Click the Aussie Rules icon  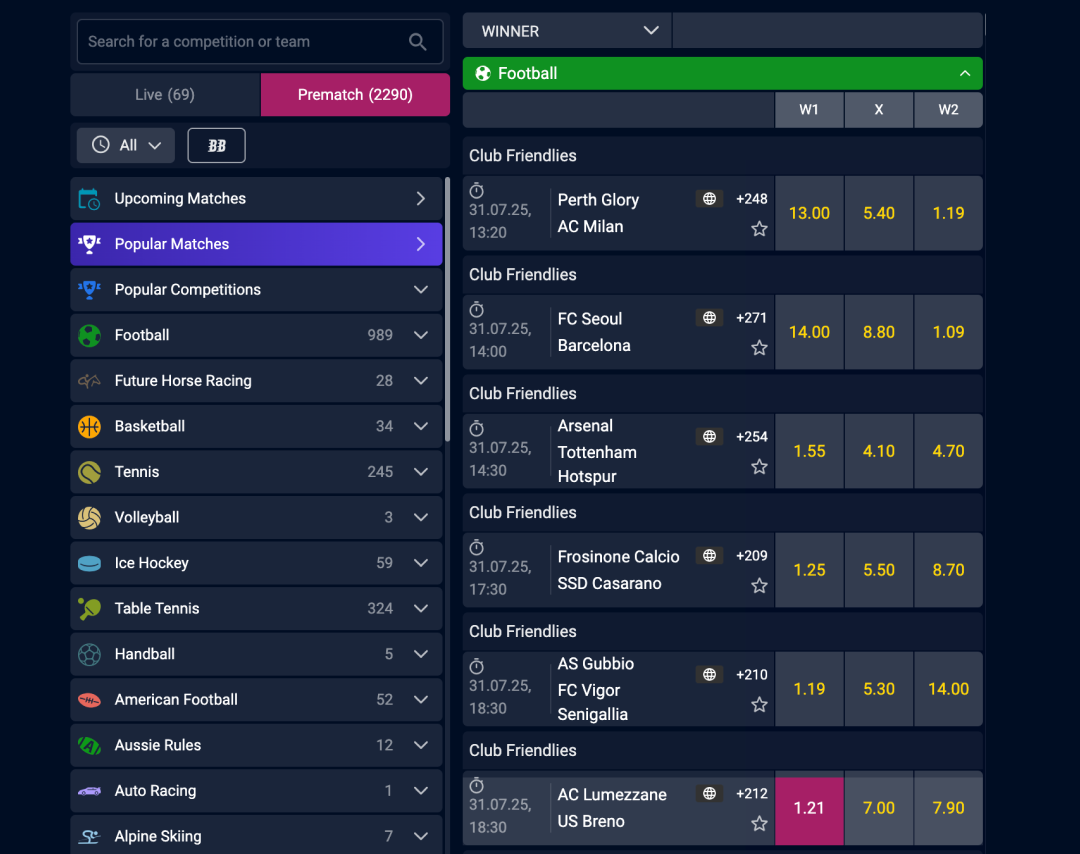pos(90,746)
